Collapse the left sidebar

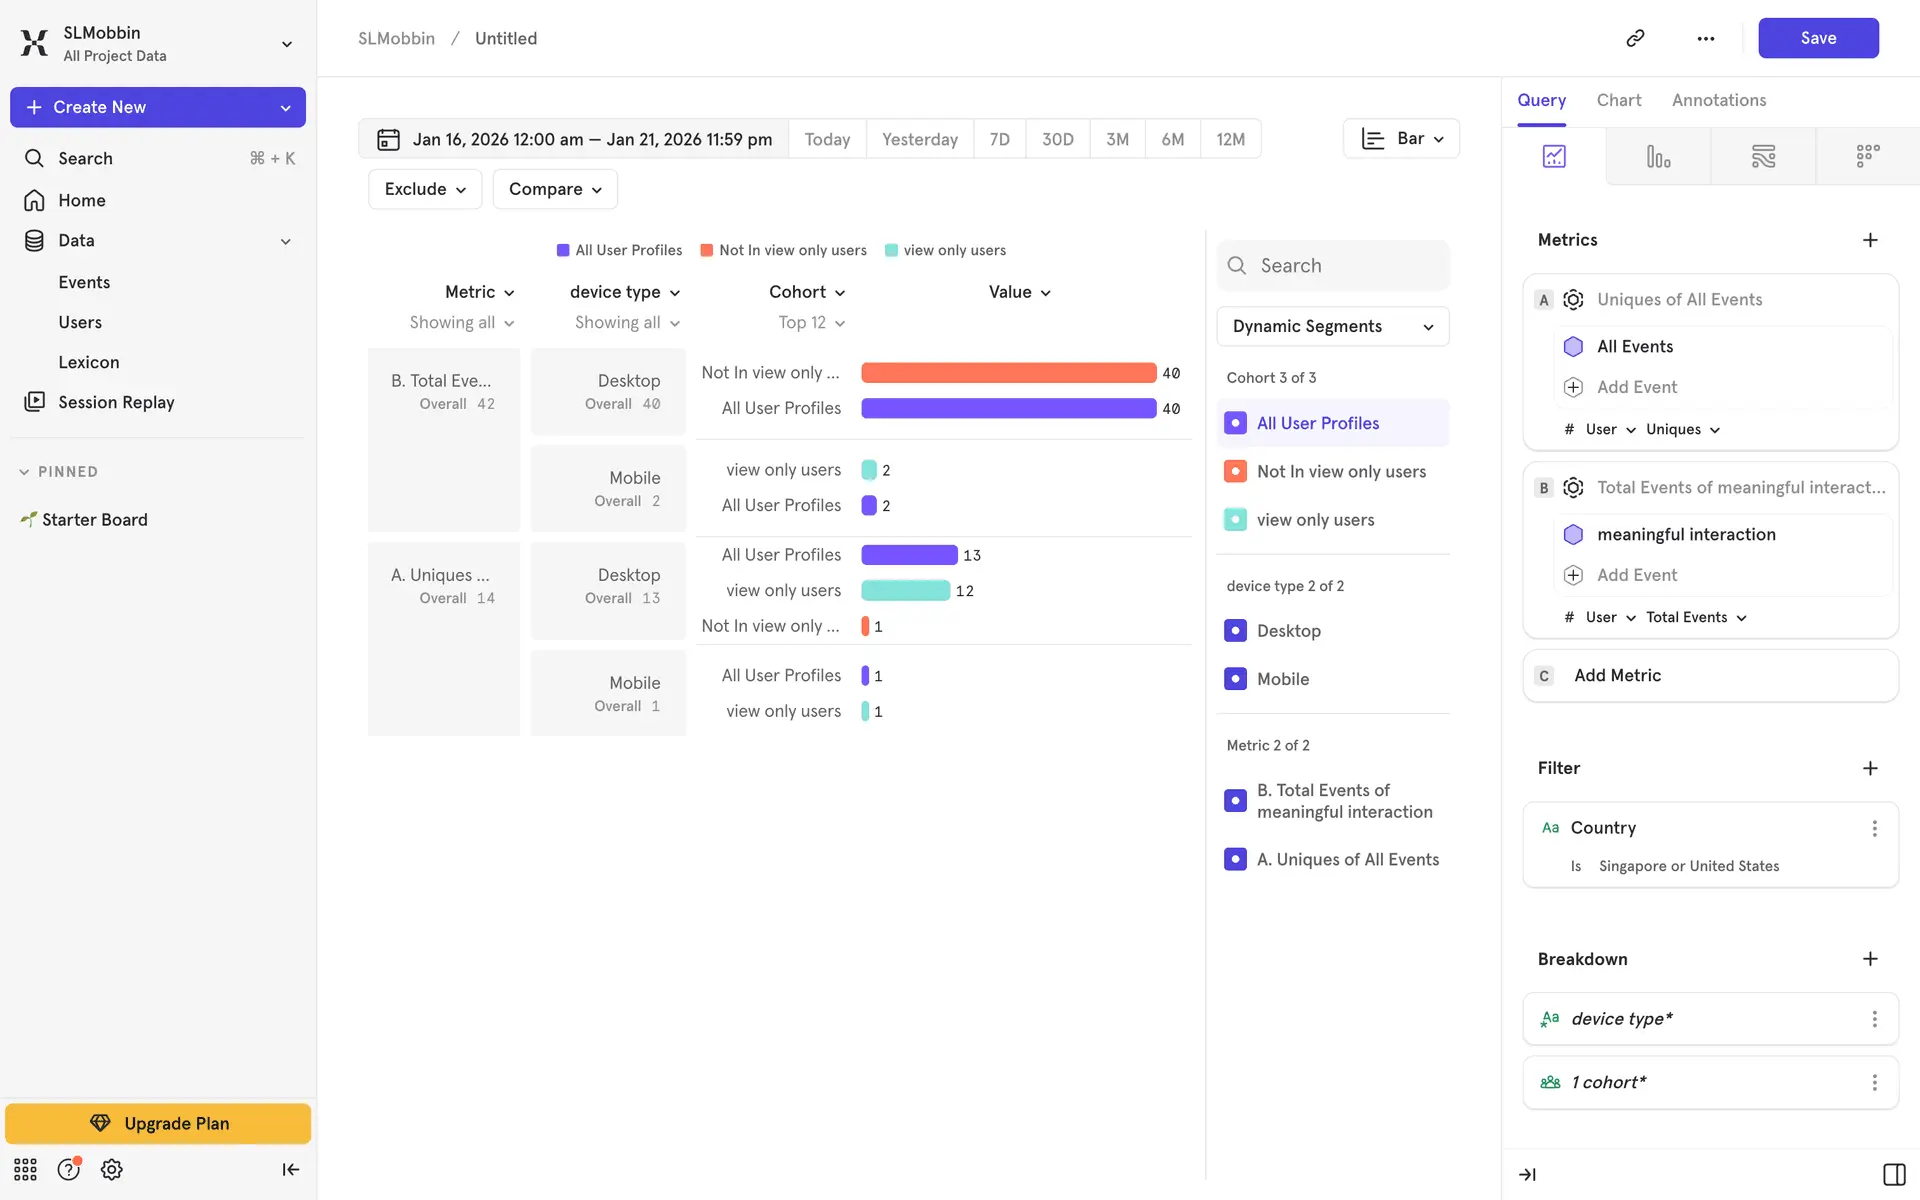pos(290,1169)
